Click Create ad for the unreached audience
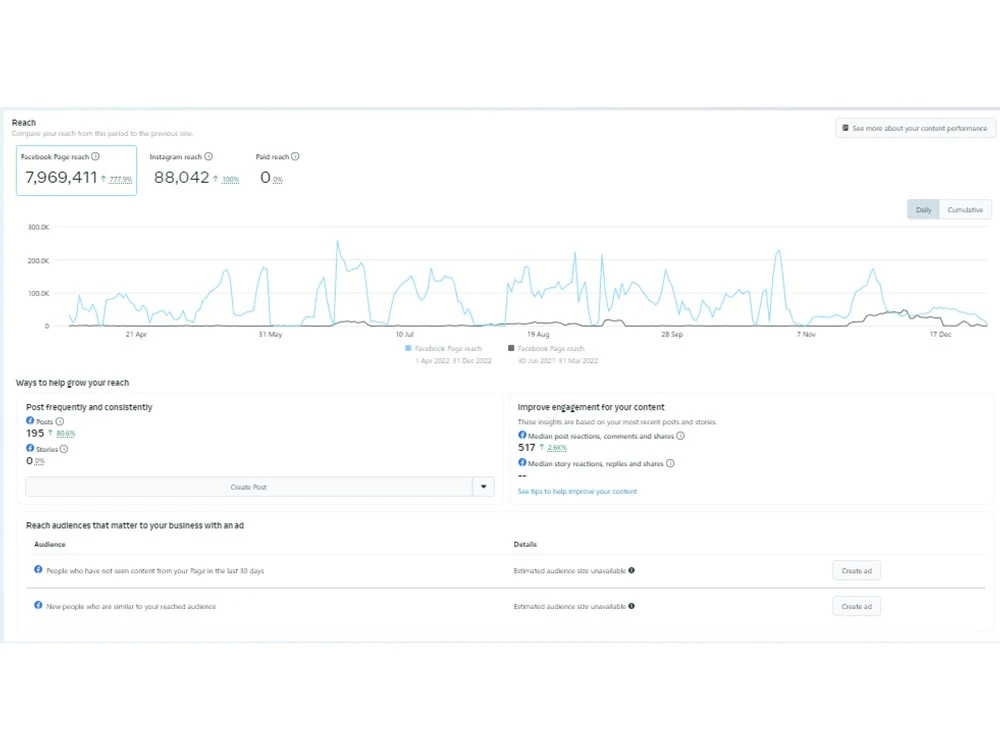1000x750 pixels. (857, 570)
